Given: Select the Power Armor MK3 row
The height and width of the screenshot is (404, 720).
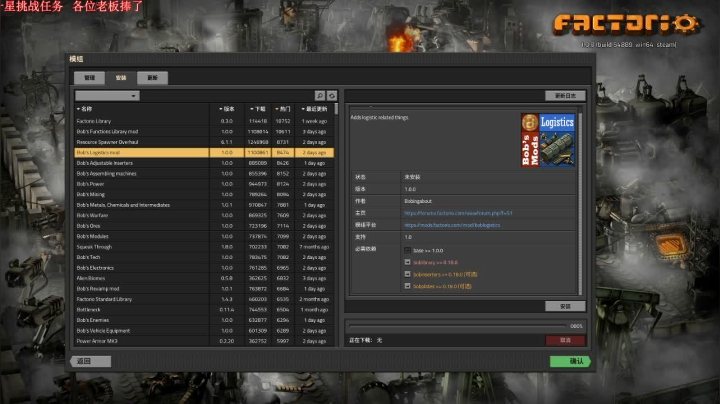Looking at the screenshot, I should pos(204,341).
